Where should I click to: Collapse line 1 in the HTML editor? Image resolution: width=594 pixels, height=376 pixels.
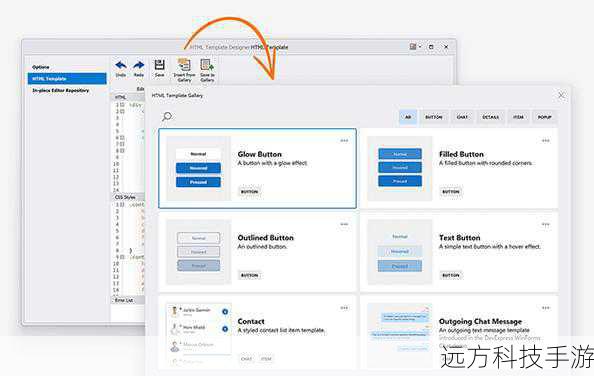122,105
